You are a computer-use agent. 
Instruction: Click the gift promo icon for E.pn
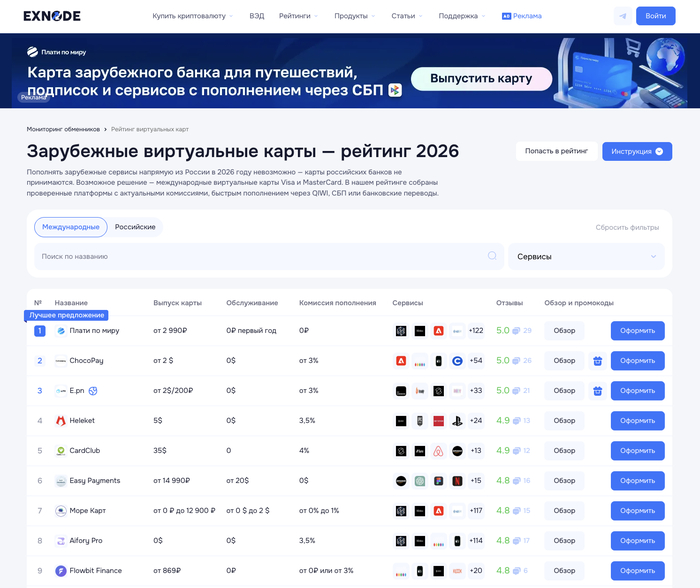[597, 391]
